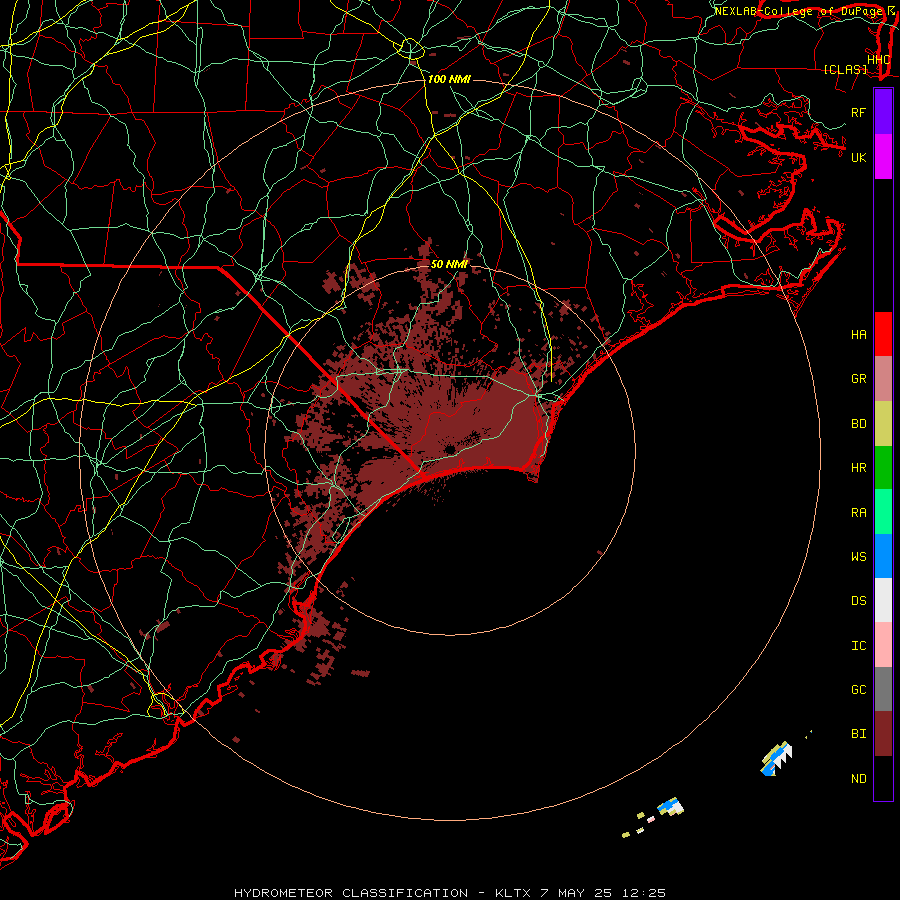900x900 pixels.
Task: Click the WS blue legend swatch
Action: click(x=883, y=556)
